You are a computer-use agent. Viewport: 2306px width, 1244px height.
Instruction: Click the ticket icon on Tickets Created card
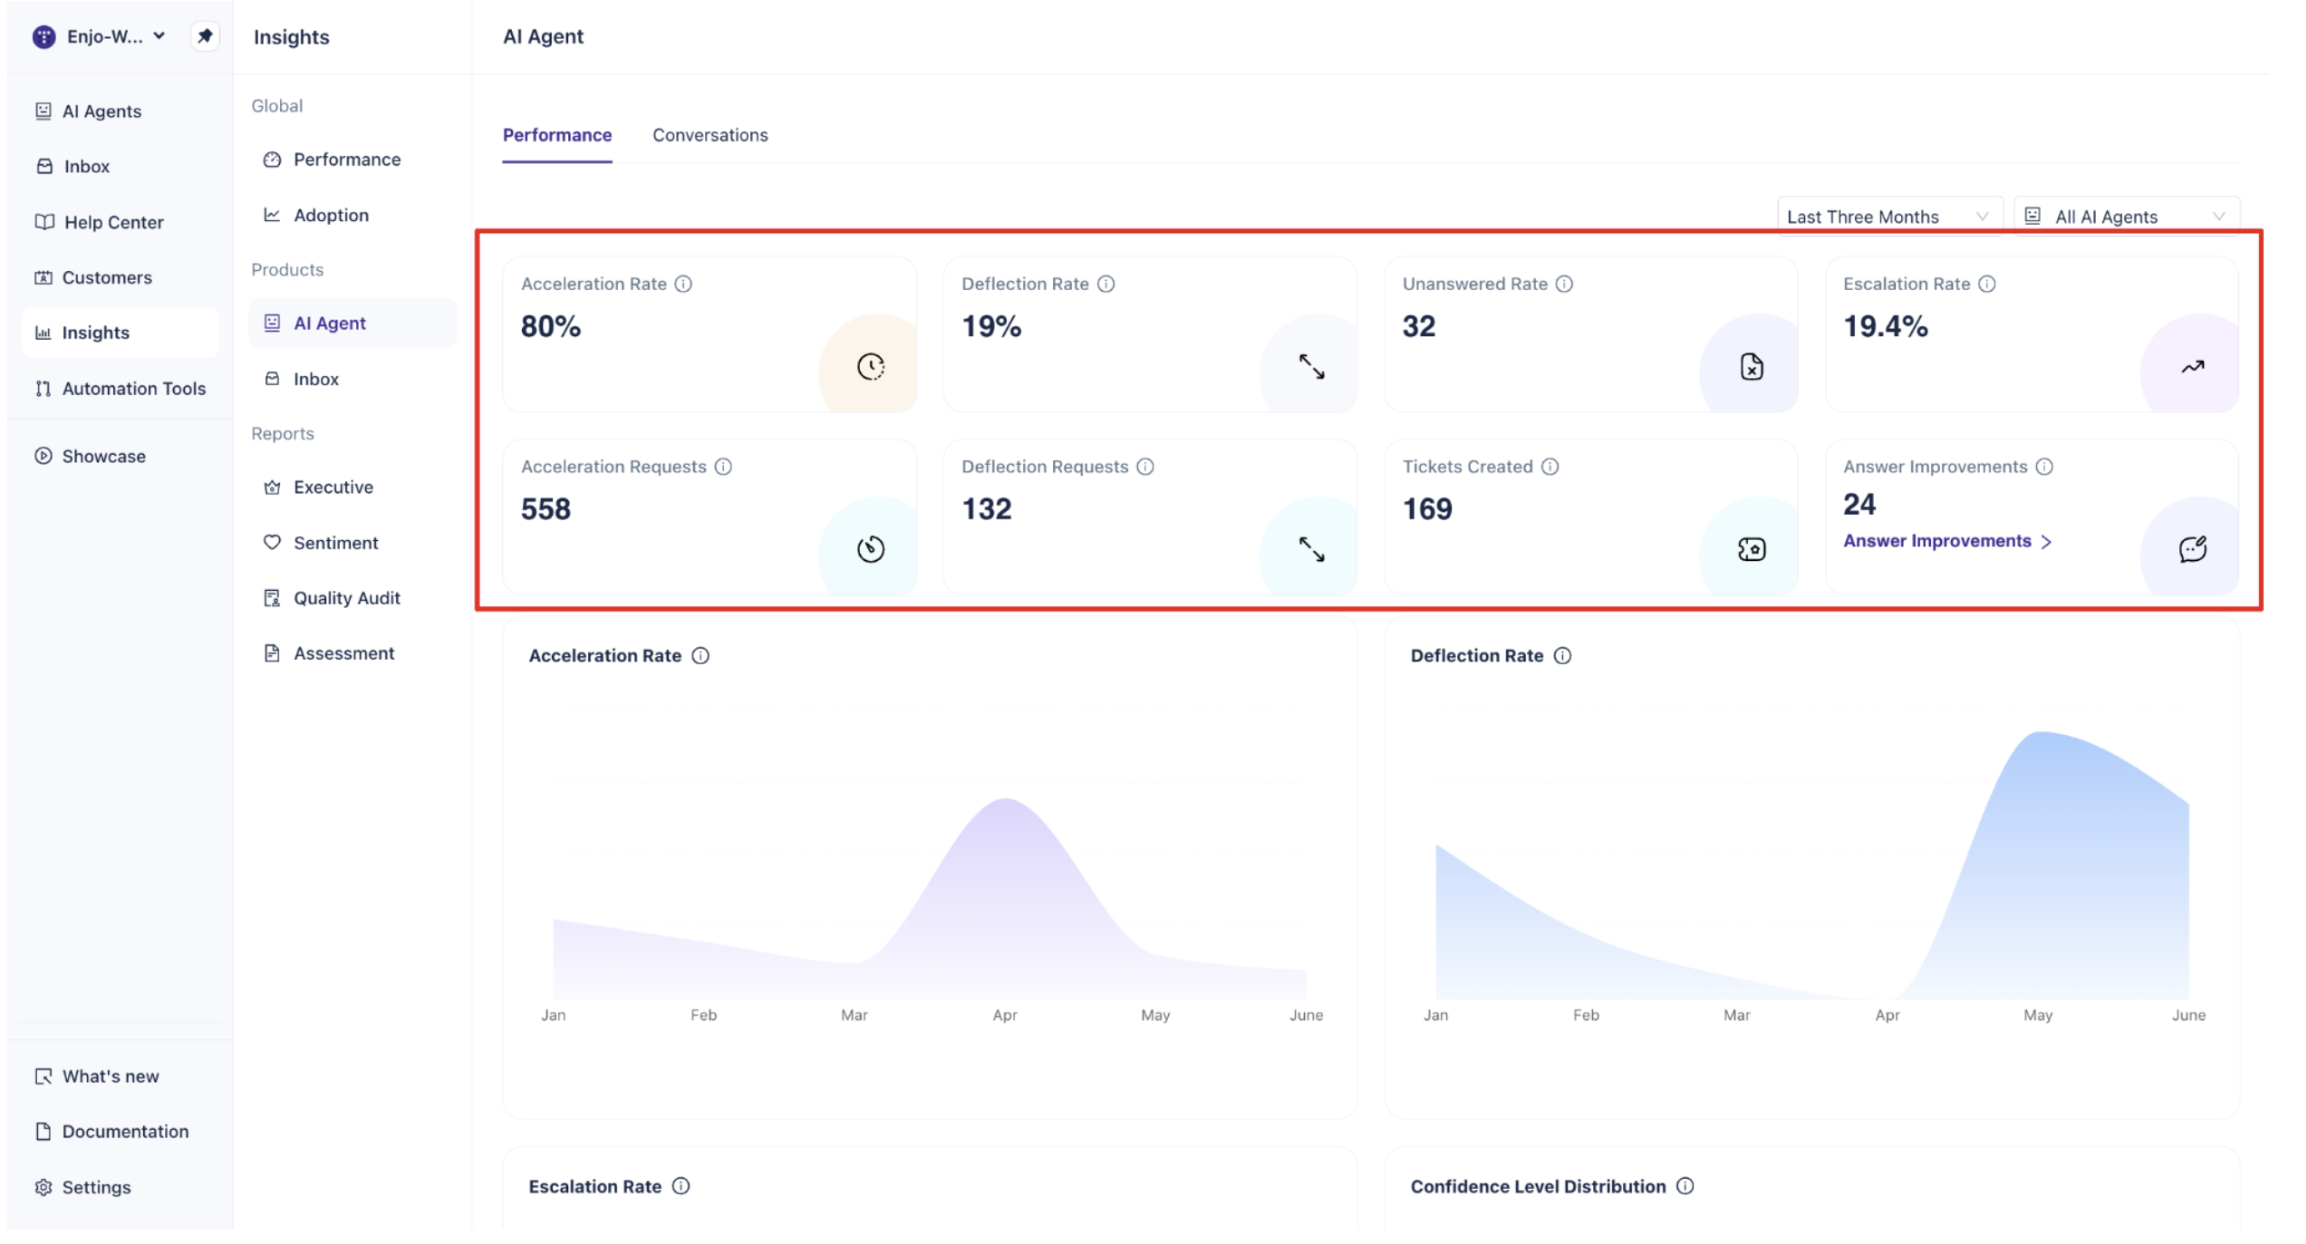coord(1752,549)
